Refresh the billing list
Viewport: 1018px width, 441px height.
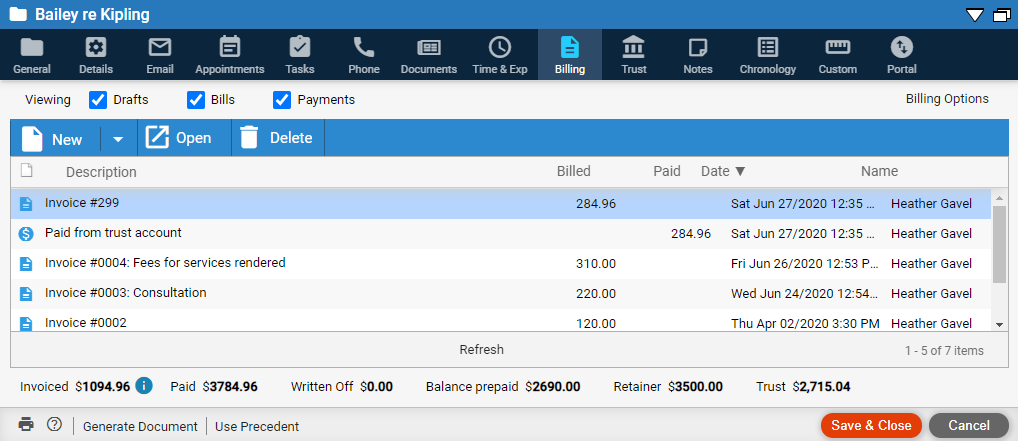pyautogui.click(x=481, y=349)
